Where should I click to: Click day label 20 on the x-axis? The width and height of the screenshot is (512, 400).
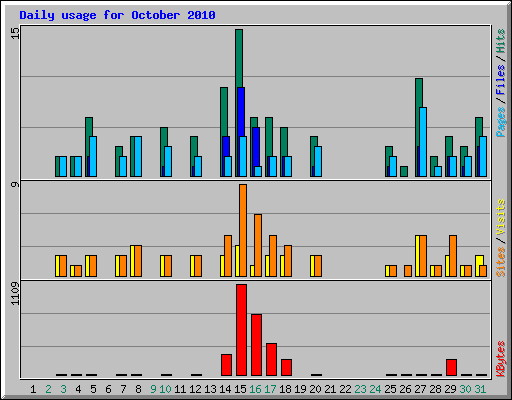tap(315, 389)
